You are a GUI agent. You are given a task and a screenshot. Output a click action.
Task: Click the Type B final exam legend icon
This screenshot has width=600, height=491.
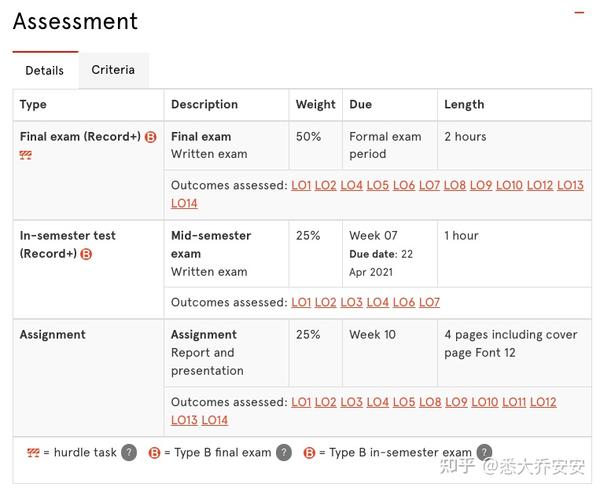click(154, 453)
